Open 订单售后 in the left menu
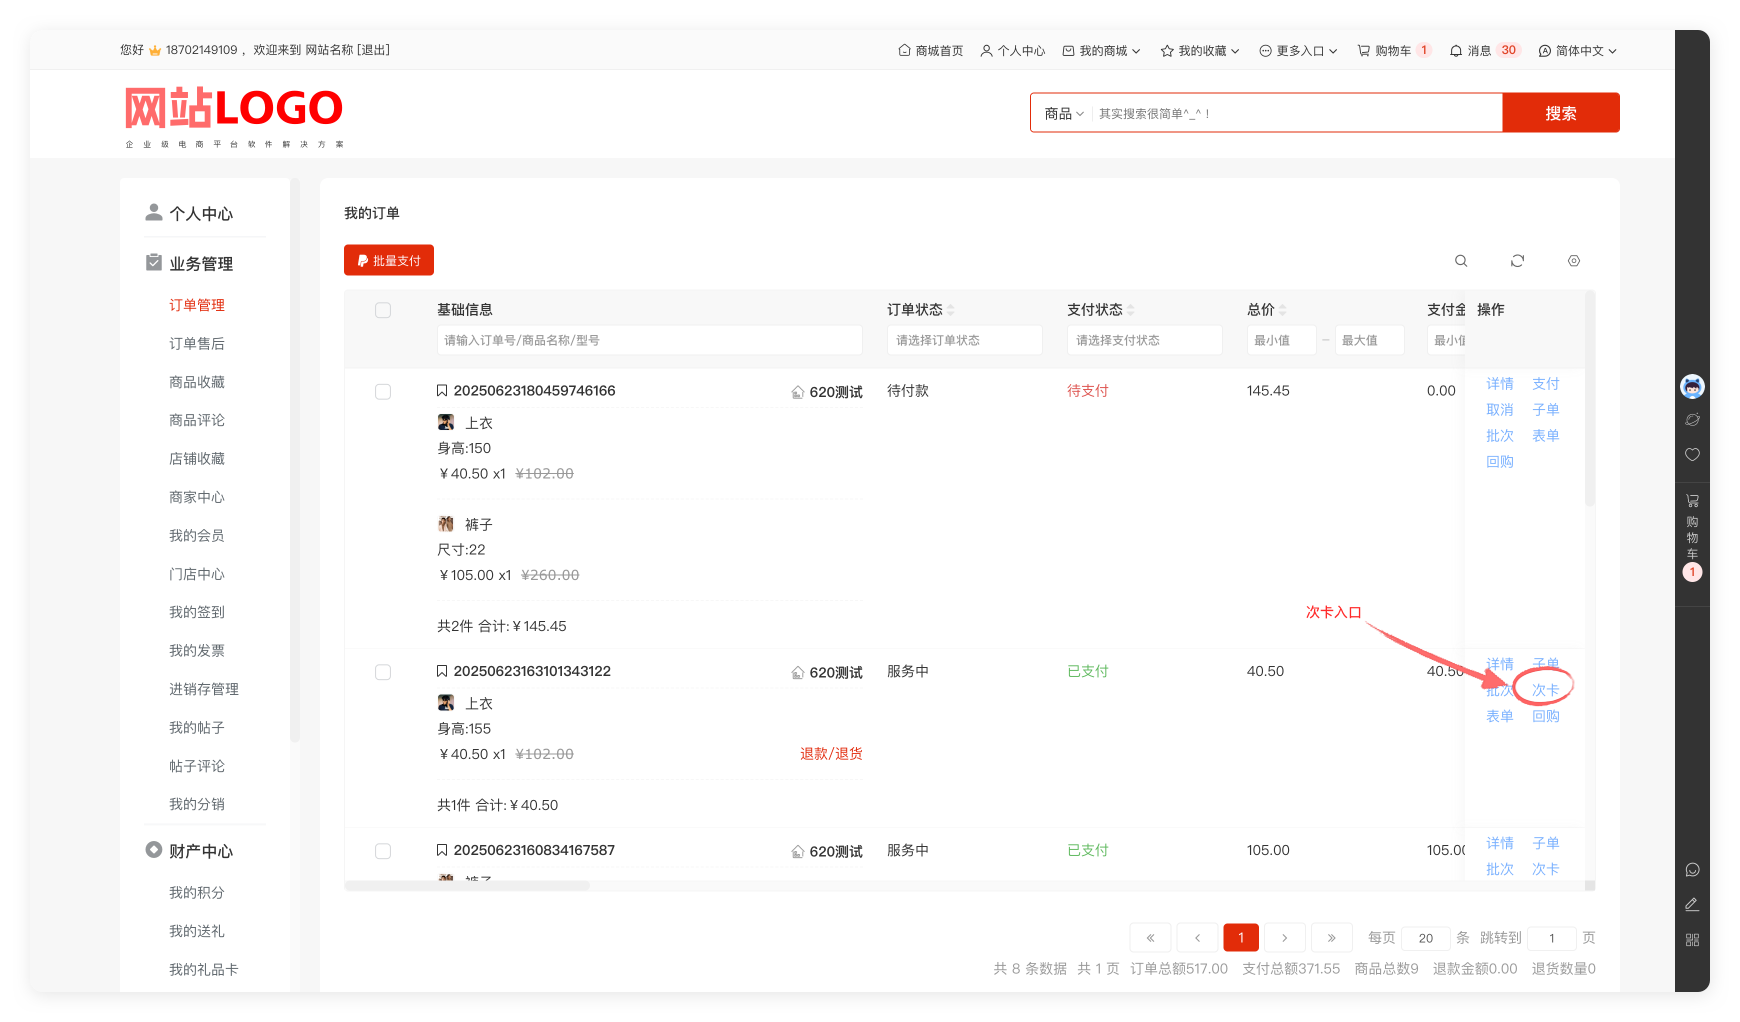This screenshot has width=1740, height=1022. [x=197, y=344]
